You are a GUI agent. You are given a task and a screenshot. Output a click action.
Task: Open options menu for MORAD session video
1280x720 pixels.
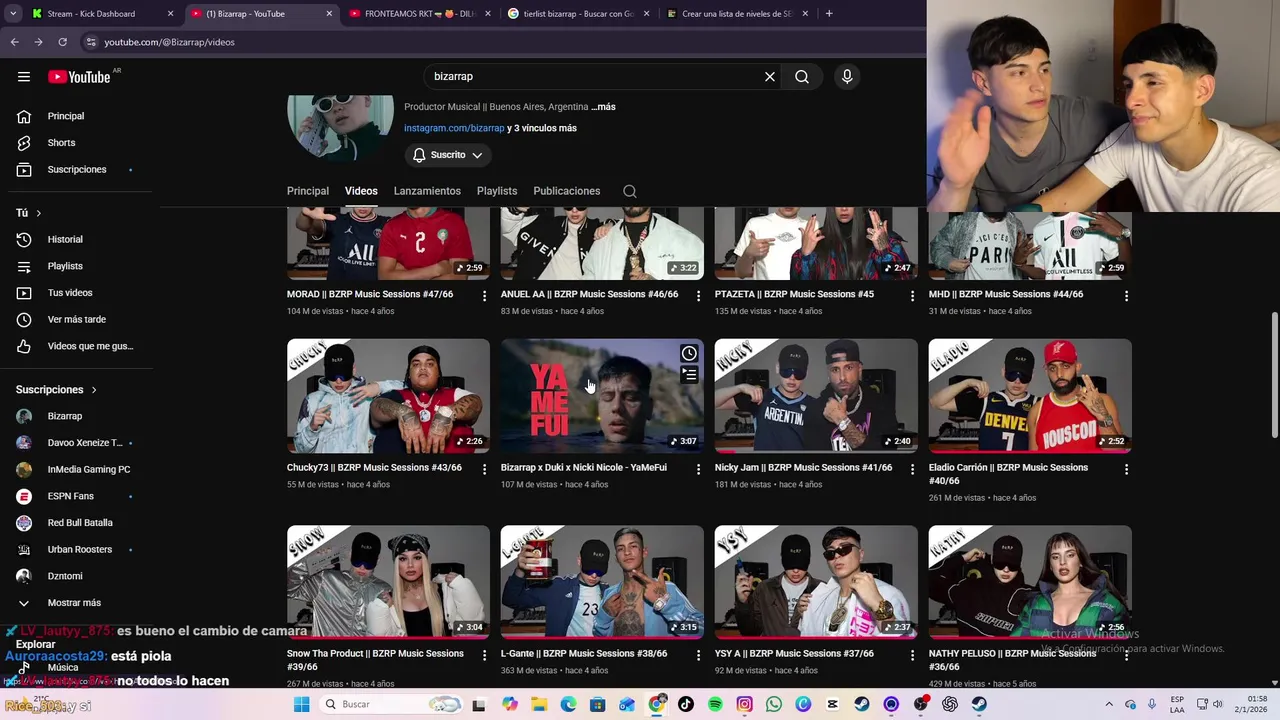[x=484, y=296]
